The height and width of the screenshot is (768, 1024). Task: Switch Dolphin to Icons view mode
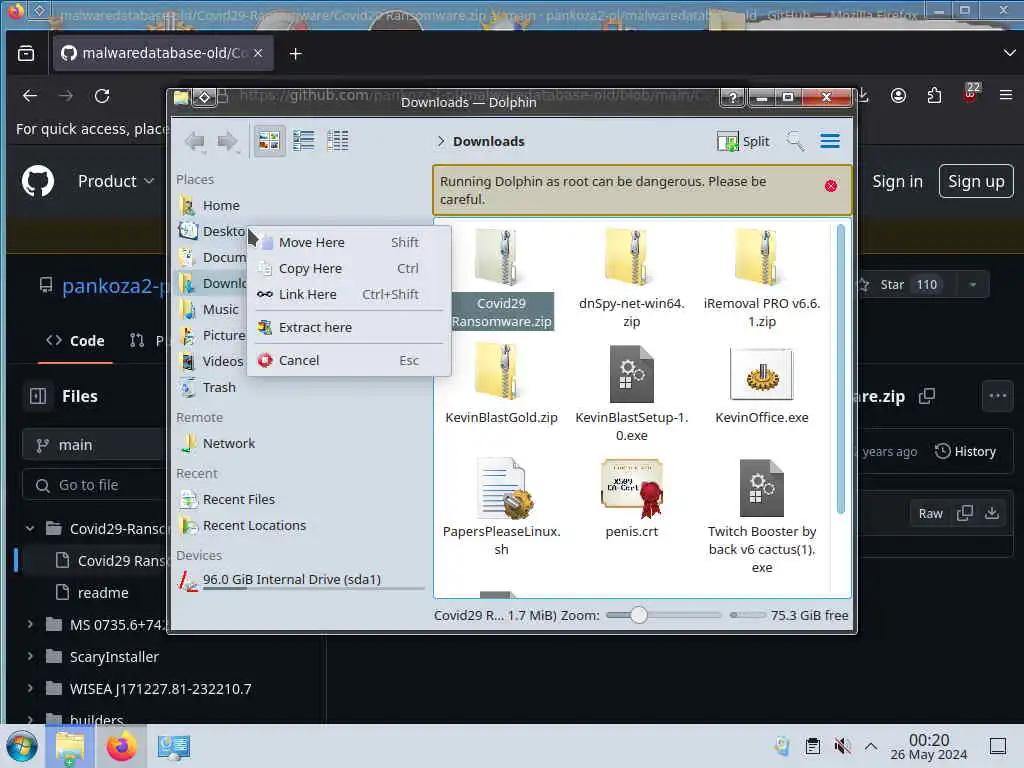click(268, 140)
